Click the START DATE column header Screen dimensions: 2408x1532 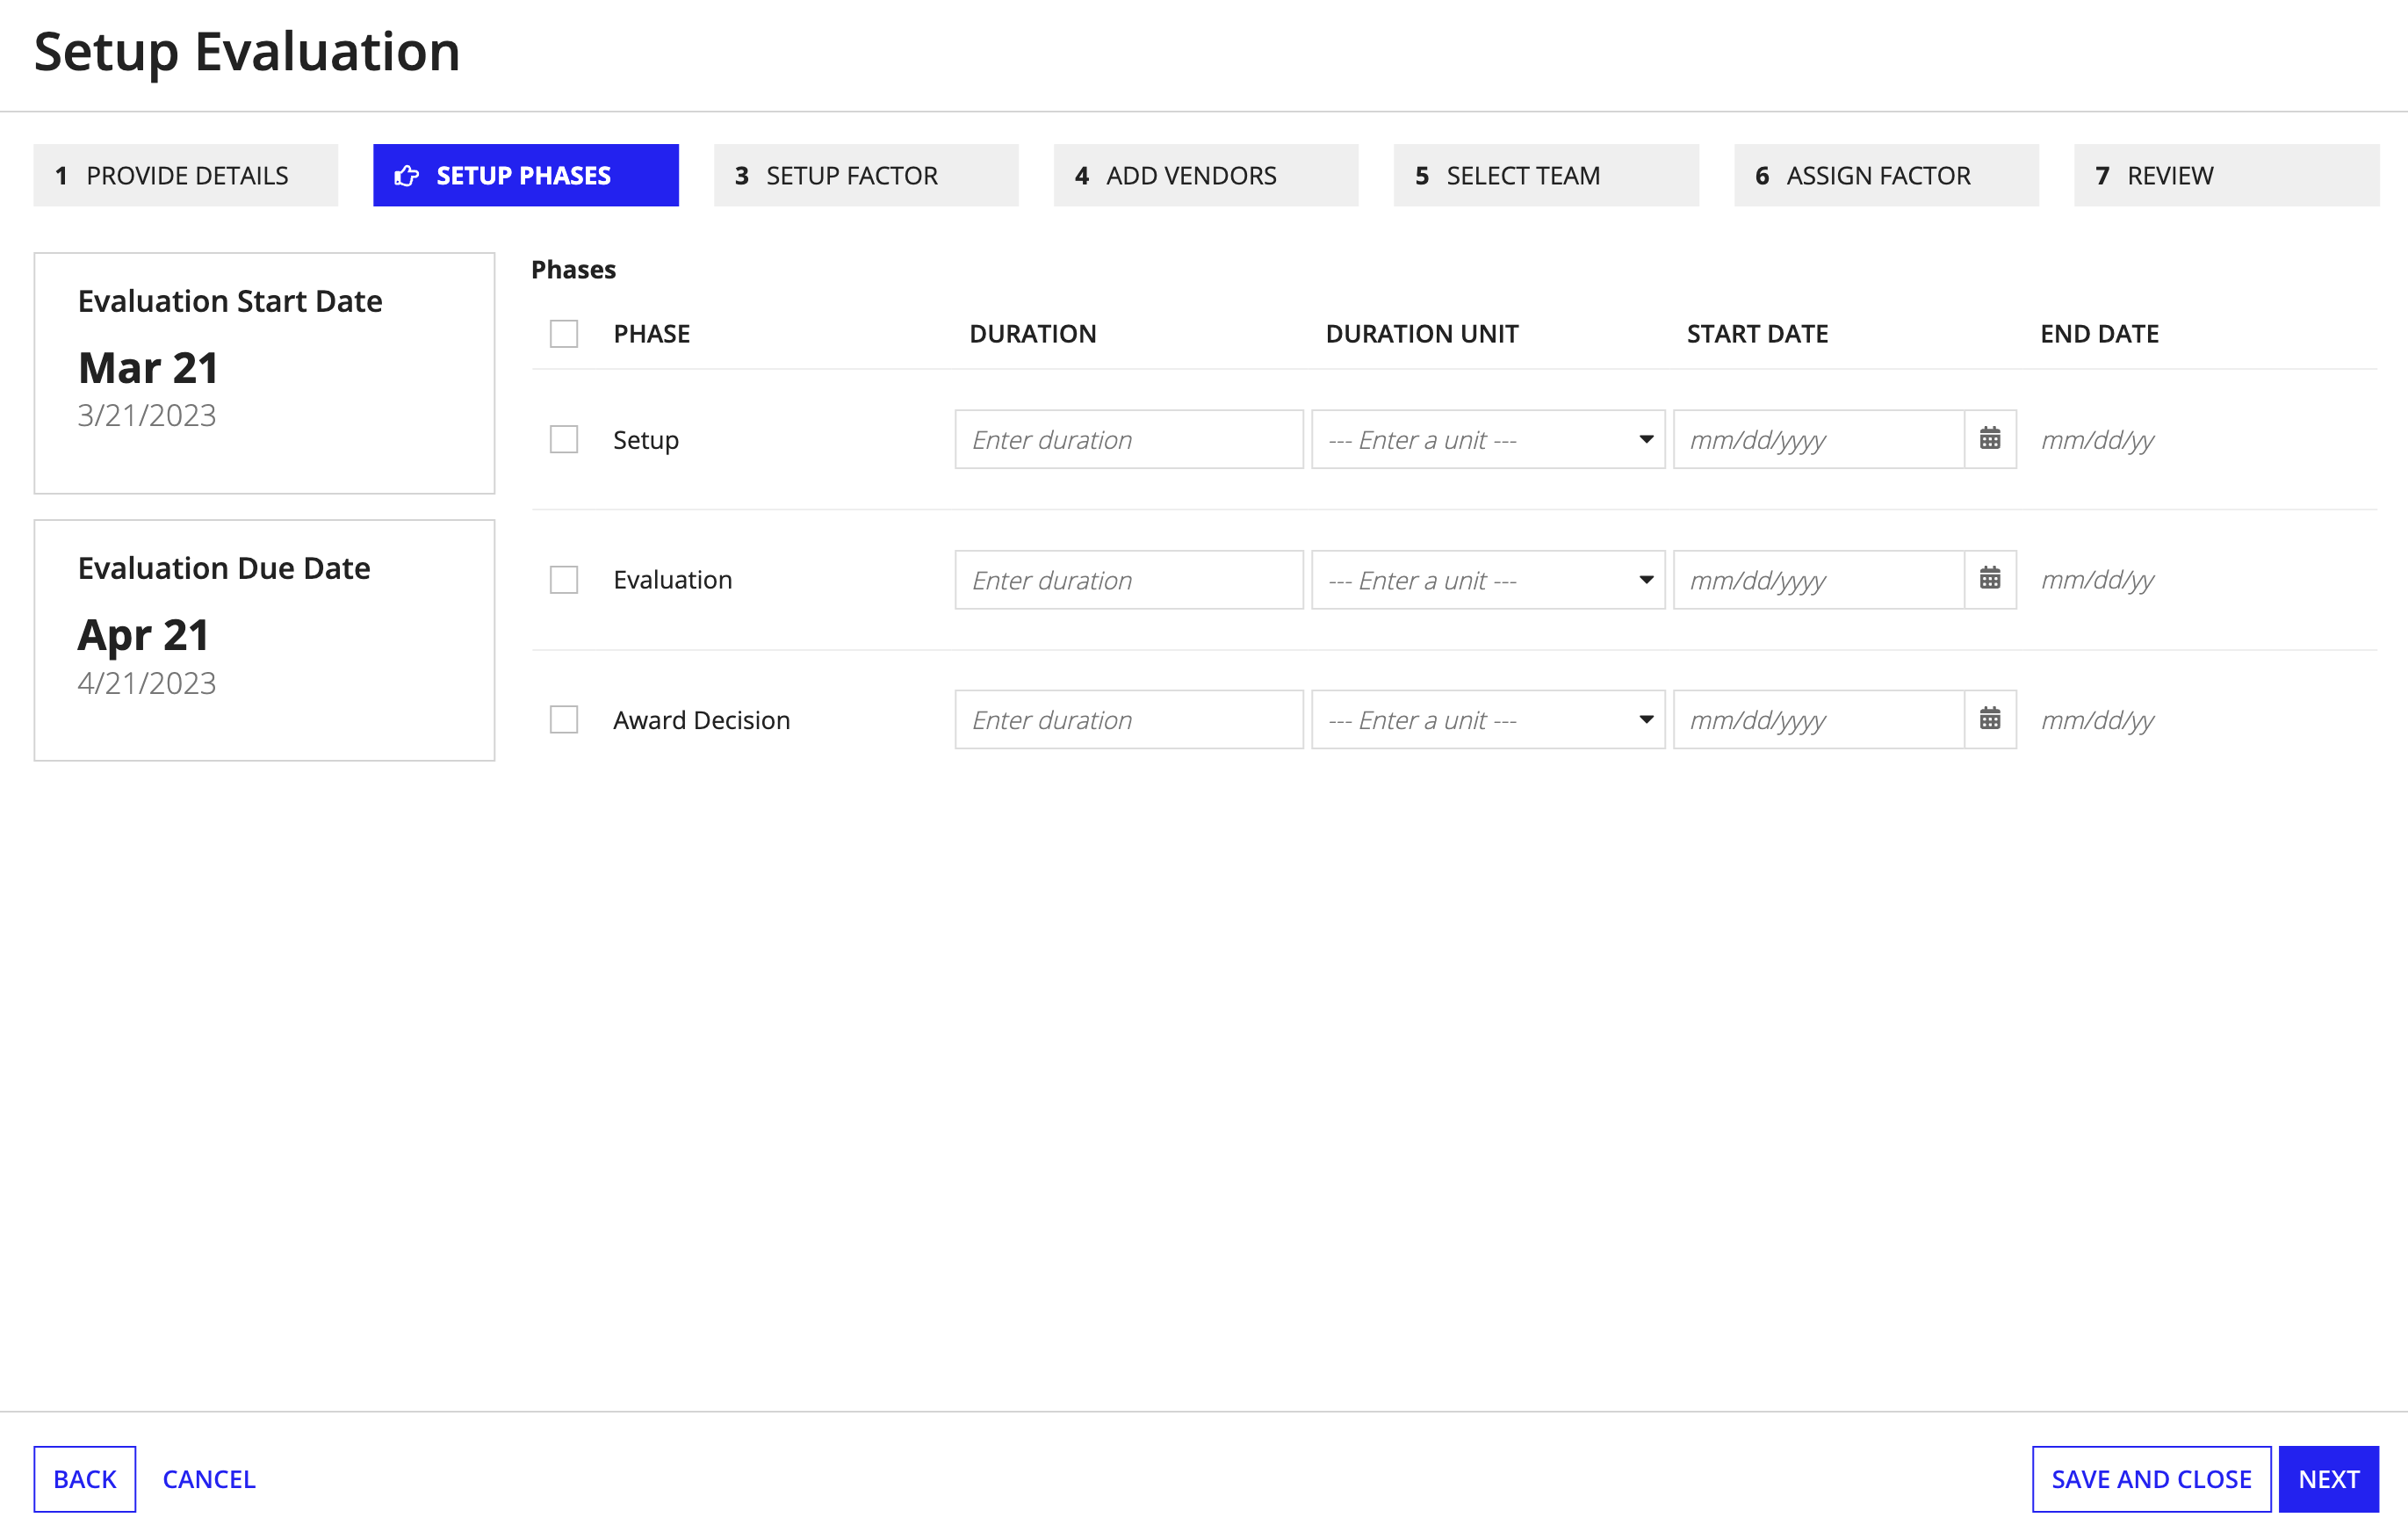[x=1757, y=334]
